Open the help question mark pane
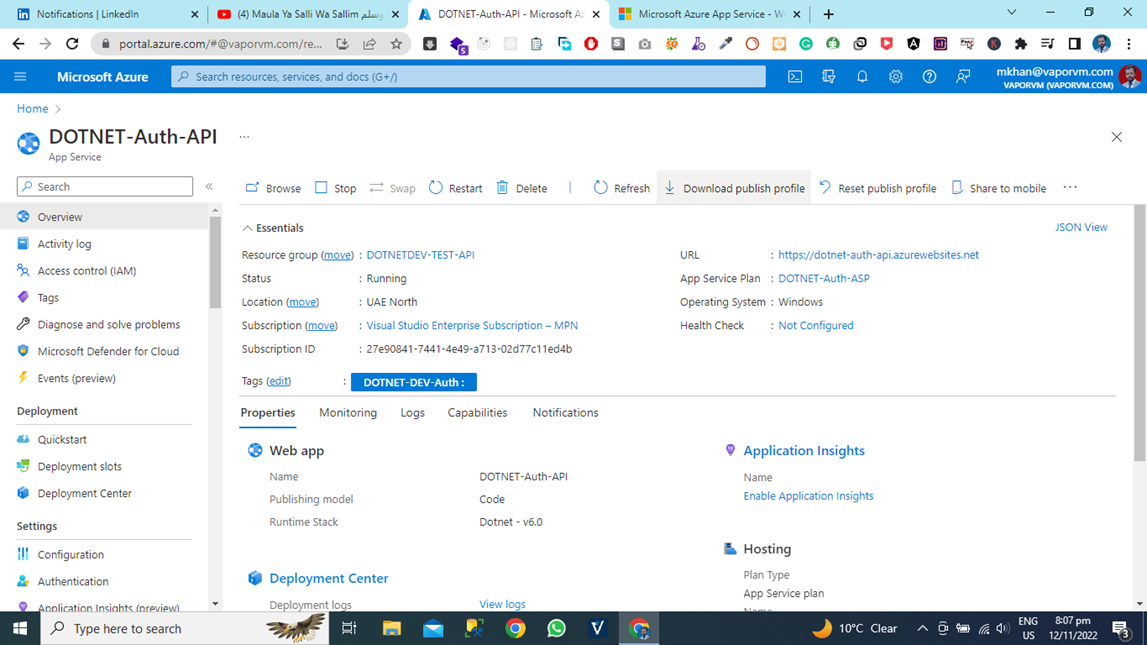Screen dimensions: 1147x645 [x=928, y=76]
